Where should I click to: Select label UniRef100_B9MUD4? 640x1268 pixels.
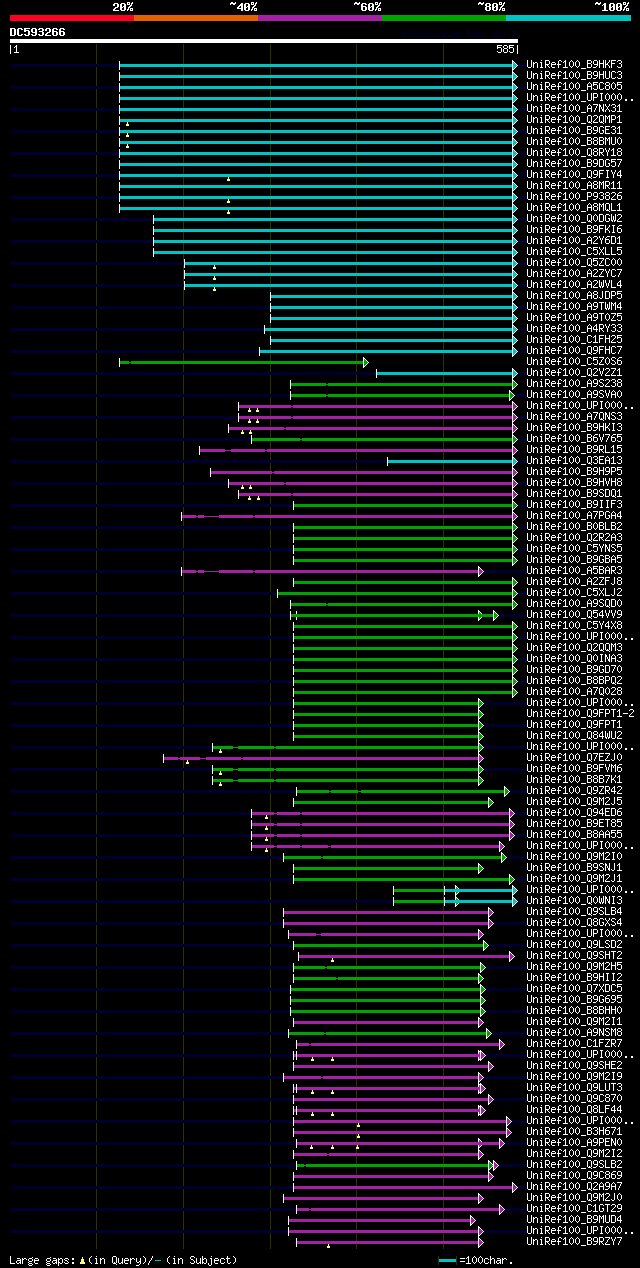coord(574,1220)
